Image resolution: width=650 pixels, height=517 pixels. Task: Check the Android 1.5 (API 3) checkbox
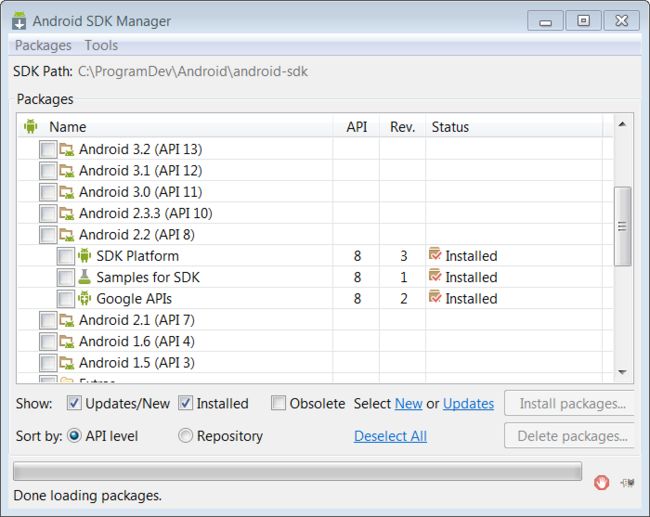click(x=48, y=363)
